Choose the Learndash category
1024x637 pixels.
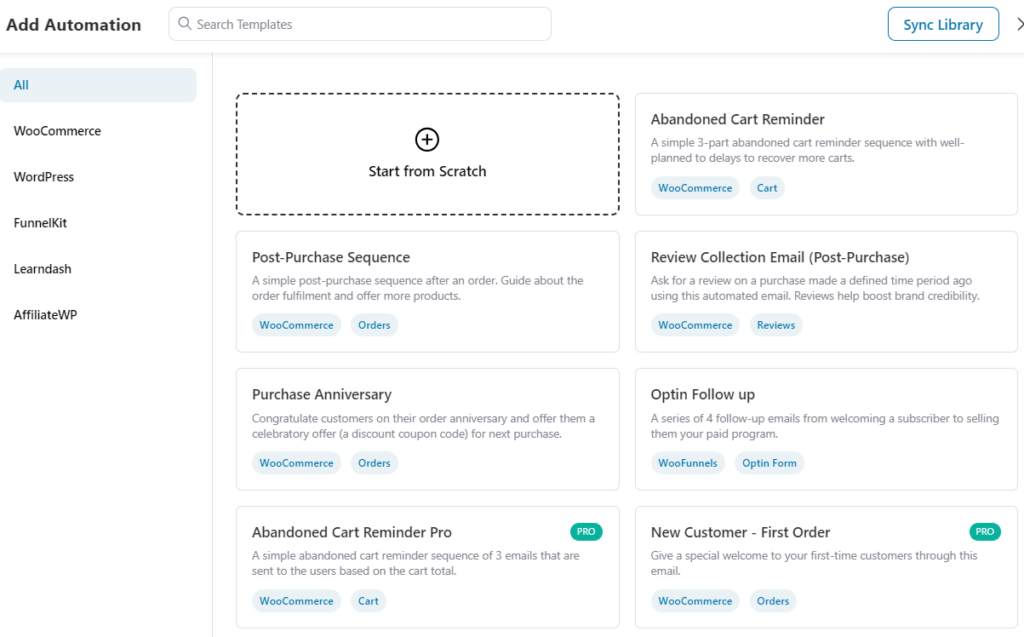pyautogui.click(x=42, y=269)
